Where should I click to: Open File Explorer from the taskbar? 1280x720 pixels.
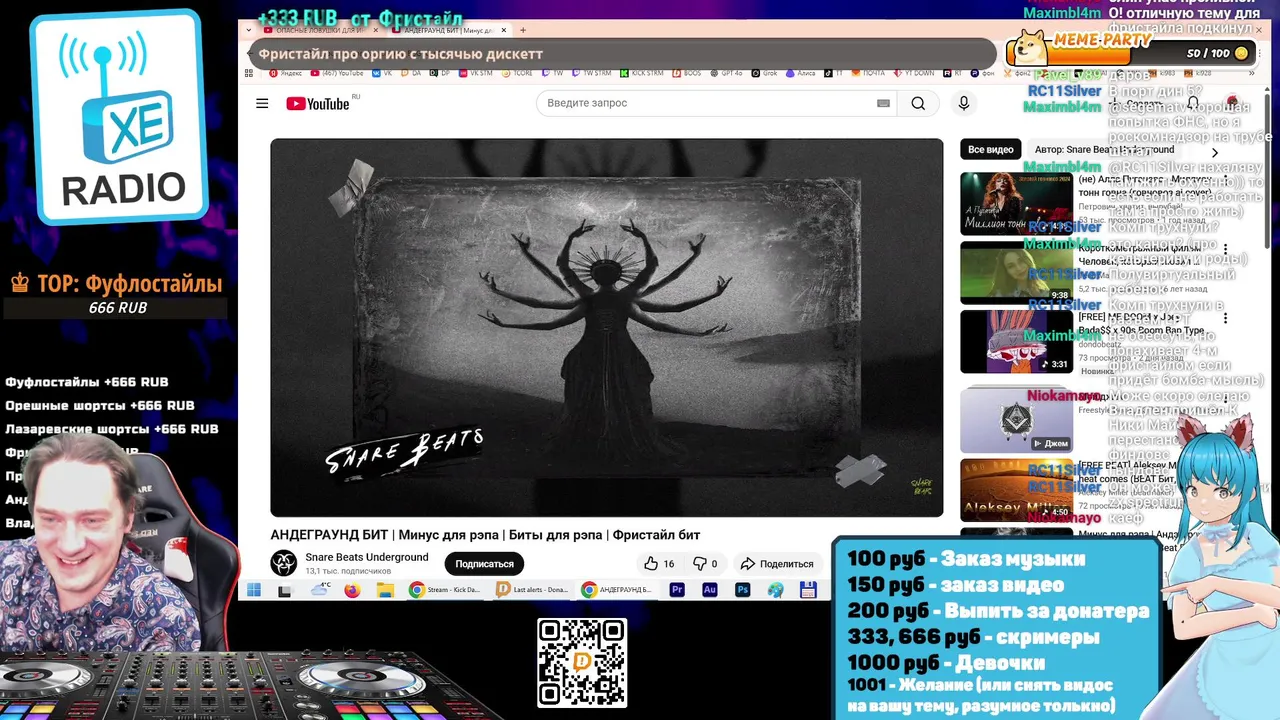385,590
